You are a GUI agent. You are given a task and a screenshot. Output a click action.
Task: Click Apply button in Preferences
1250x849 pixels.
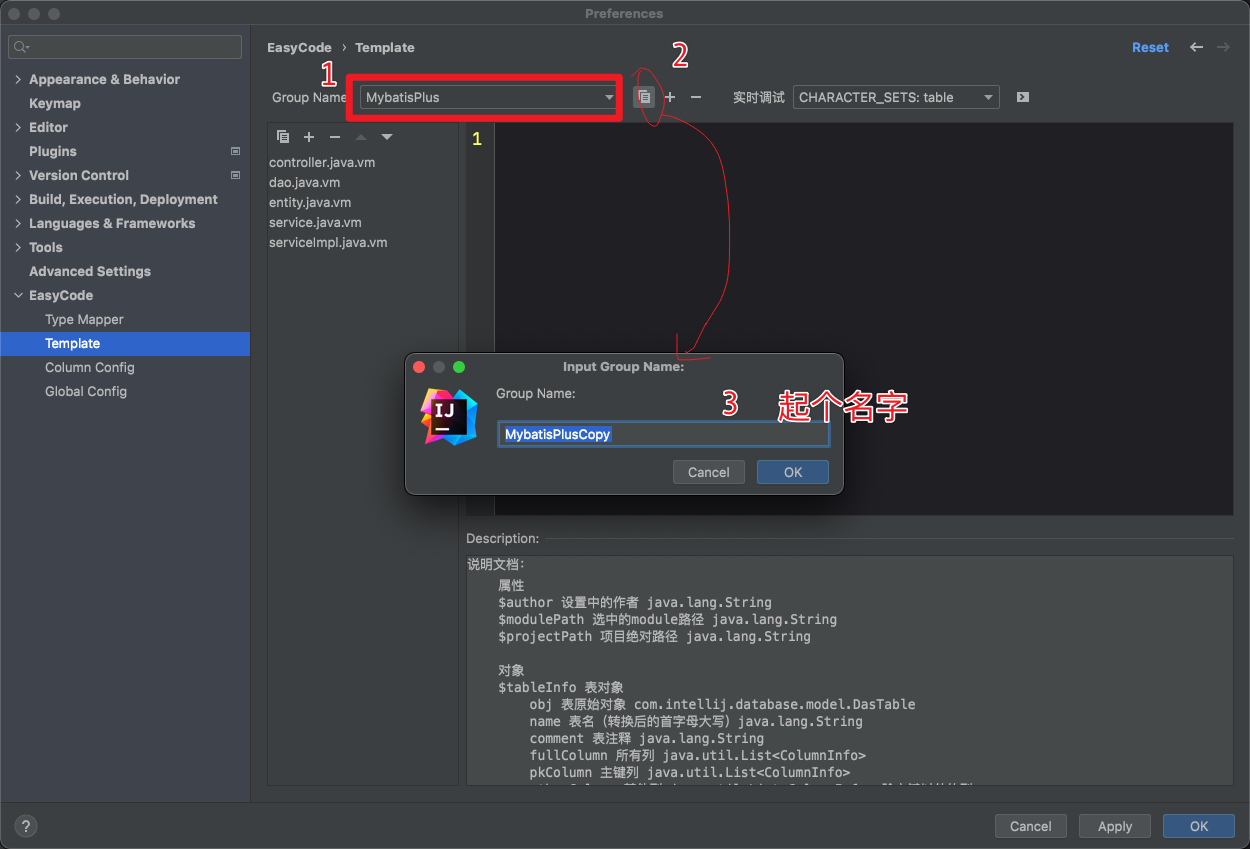point(1115,826)
